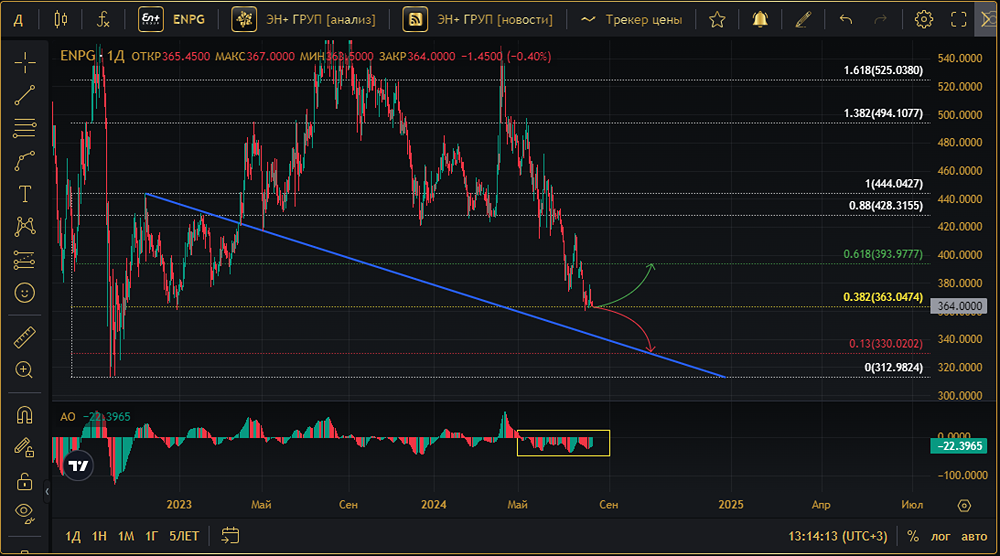Select the 1Н time range
This screenshot has height=556, width=1000.
(x=99, y=536)
